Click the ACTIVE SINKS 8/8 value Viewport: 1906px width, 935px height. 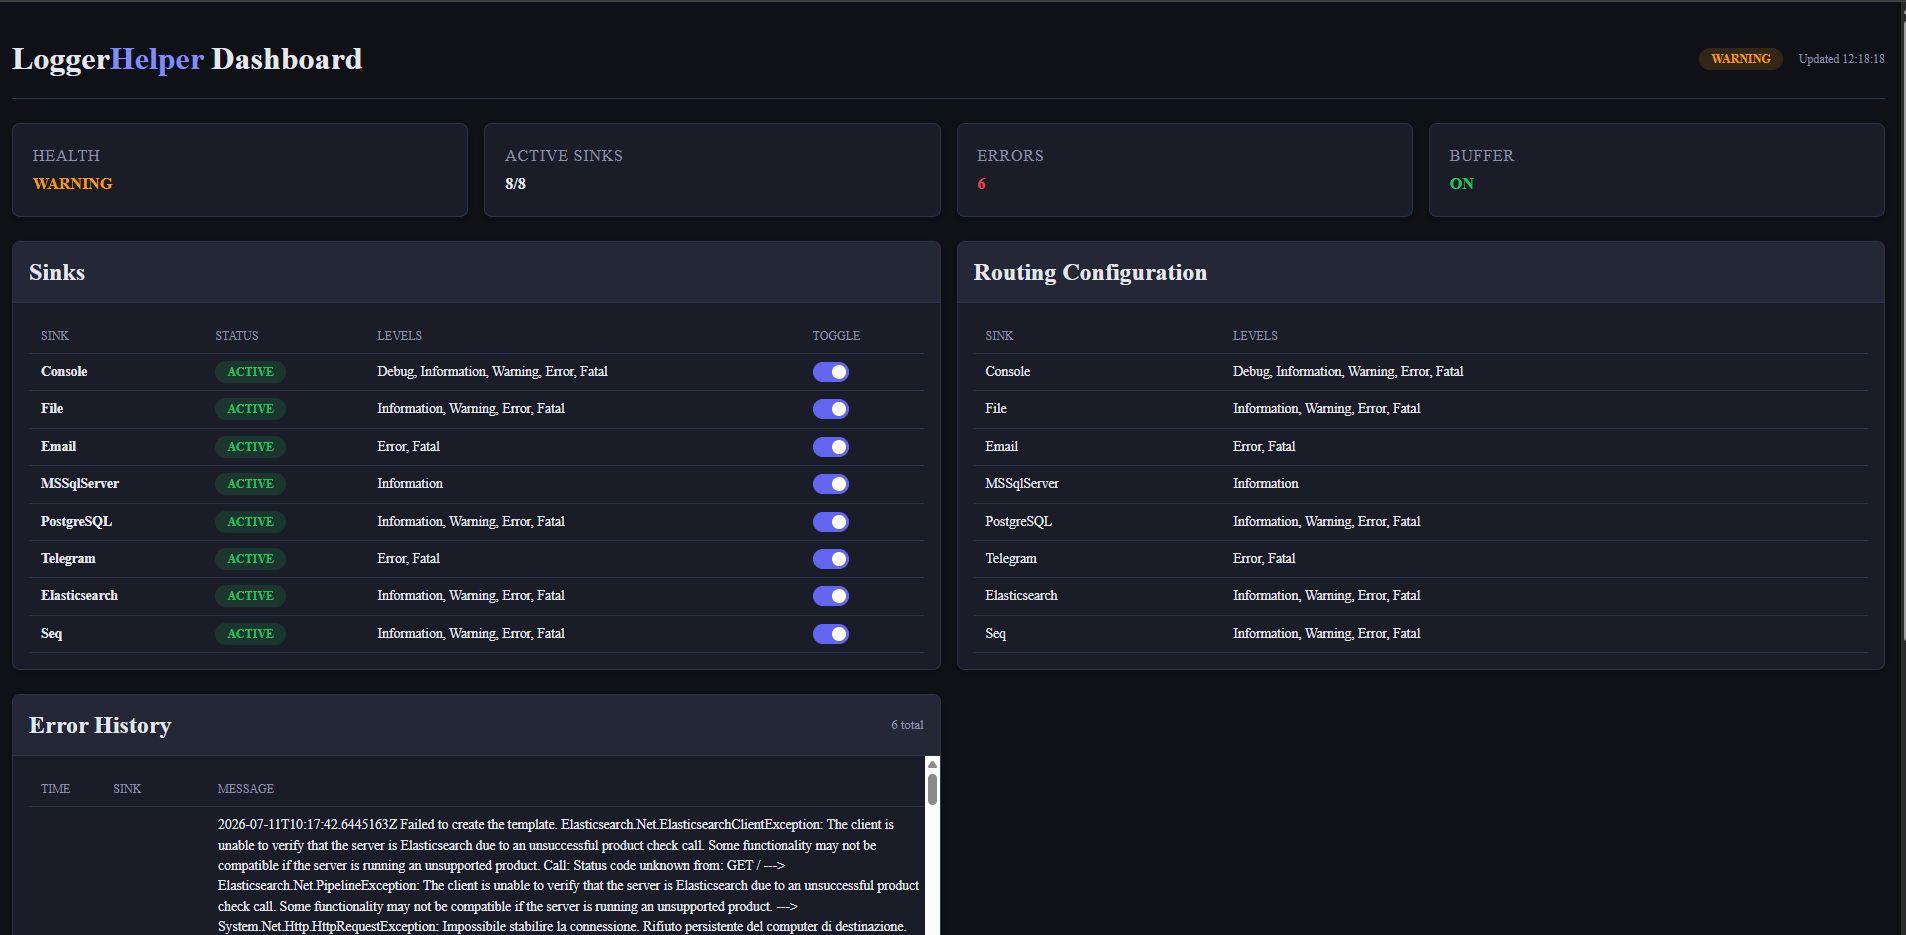click(x=515, y=184)
